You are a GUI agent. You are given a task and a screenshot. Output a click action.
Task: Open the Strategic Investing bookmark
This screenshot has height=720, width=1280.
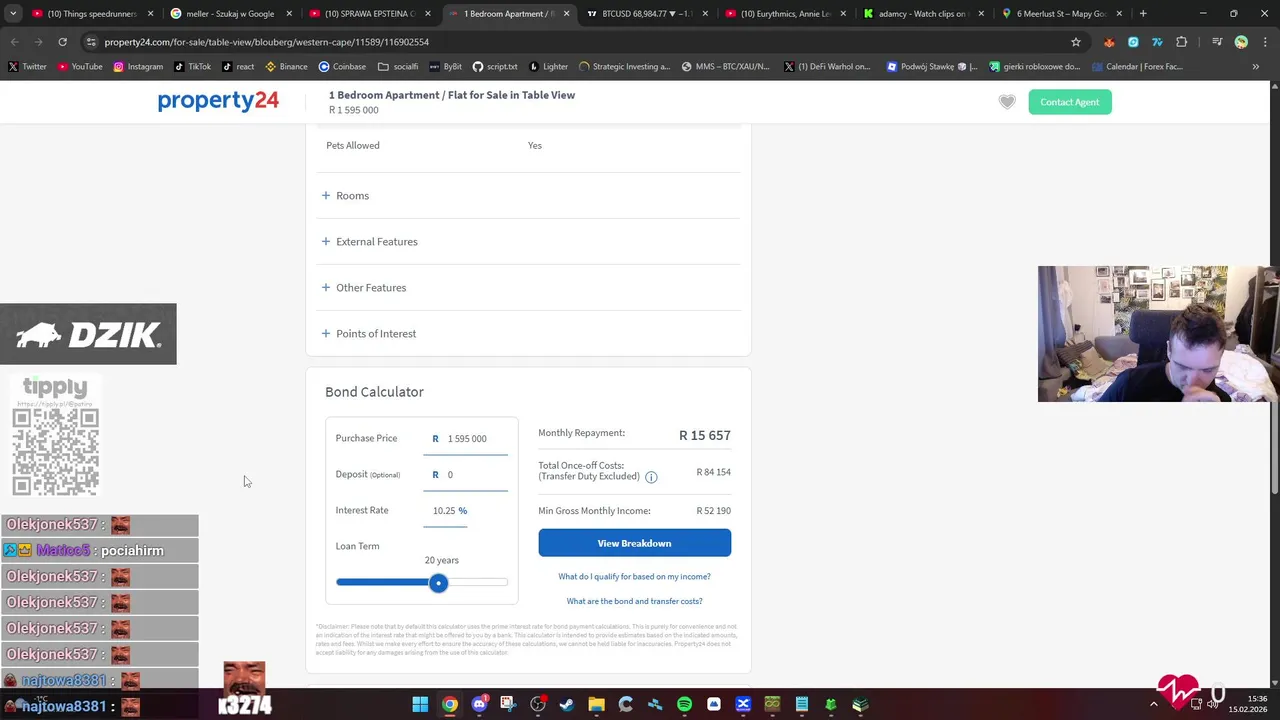(624, 67)
